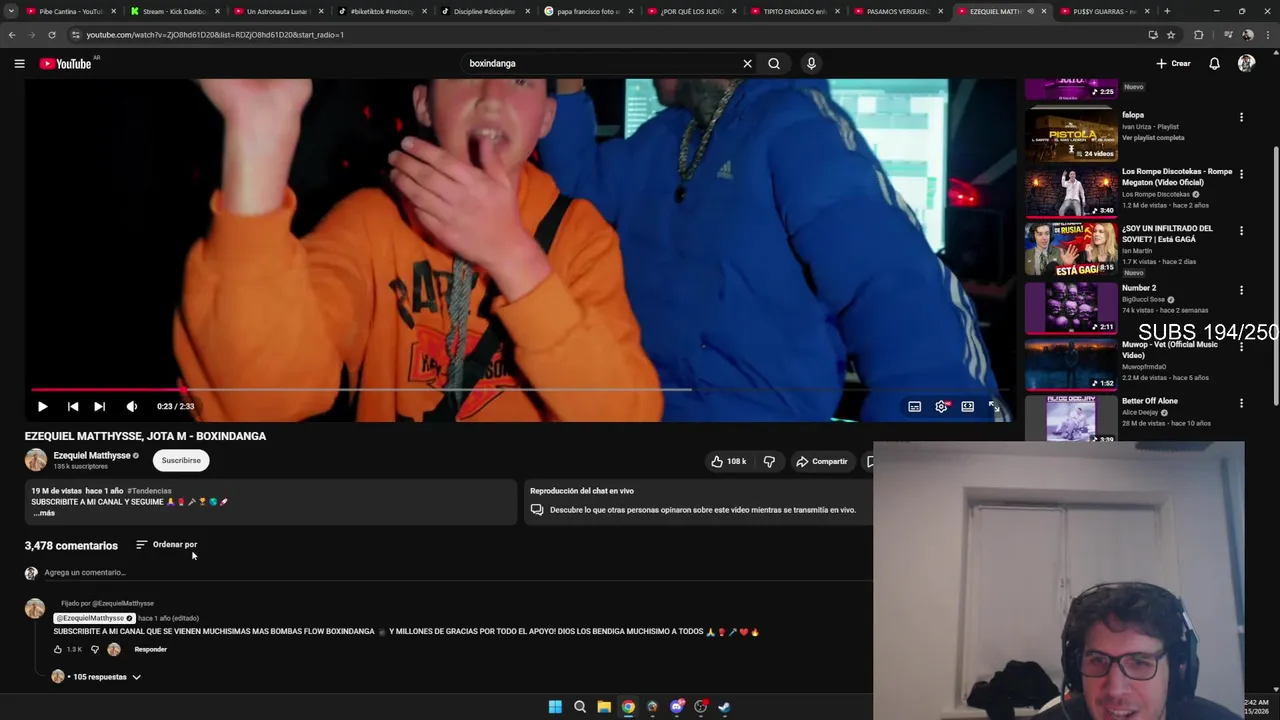Clear the boxindanga search text

point(747,64)
